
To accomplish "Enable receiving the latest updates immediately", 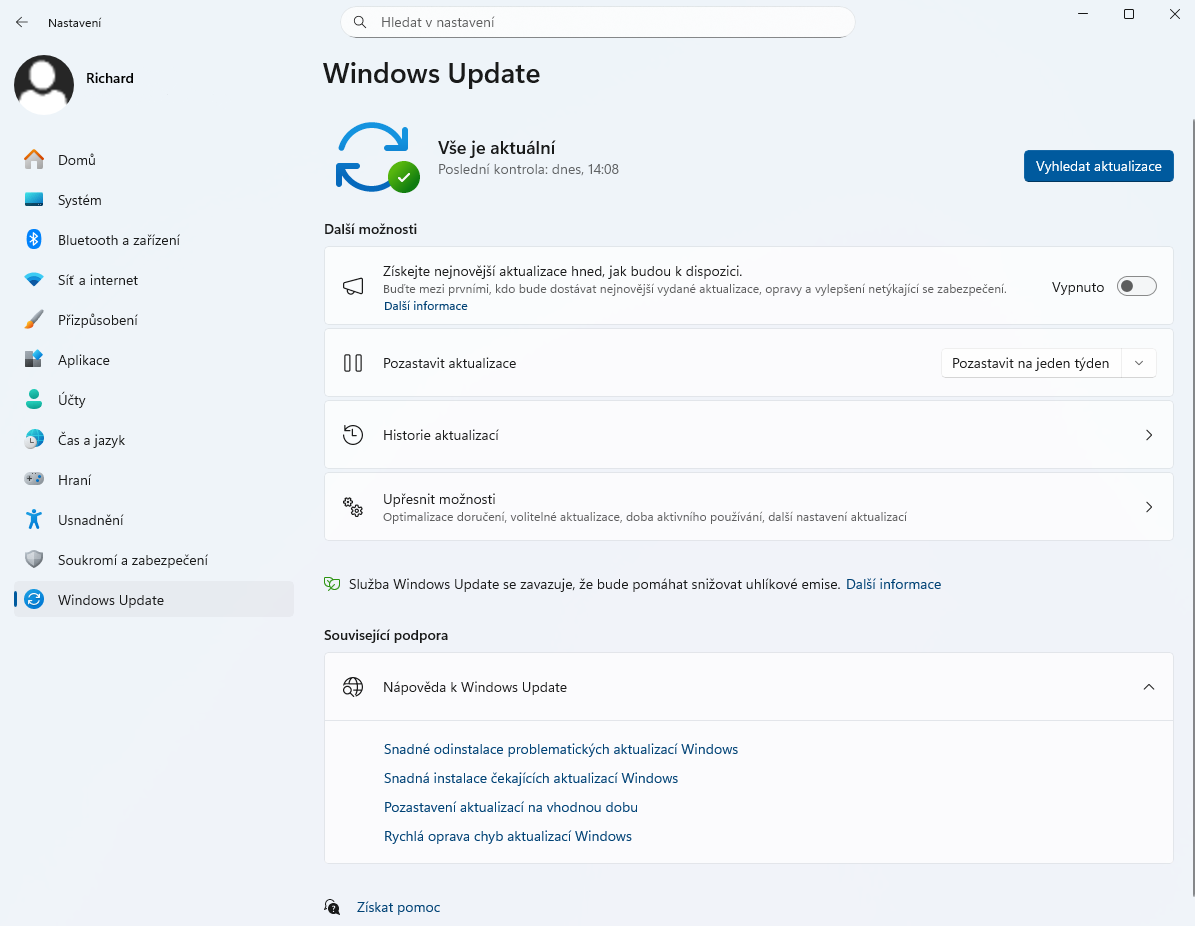I will tap(1136, 286).
